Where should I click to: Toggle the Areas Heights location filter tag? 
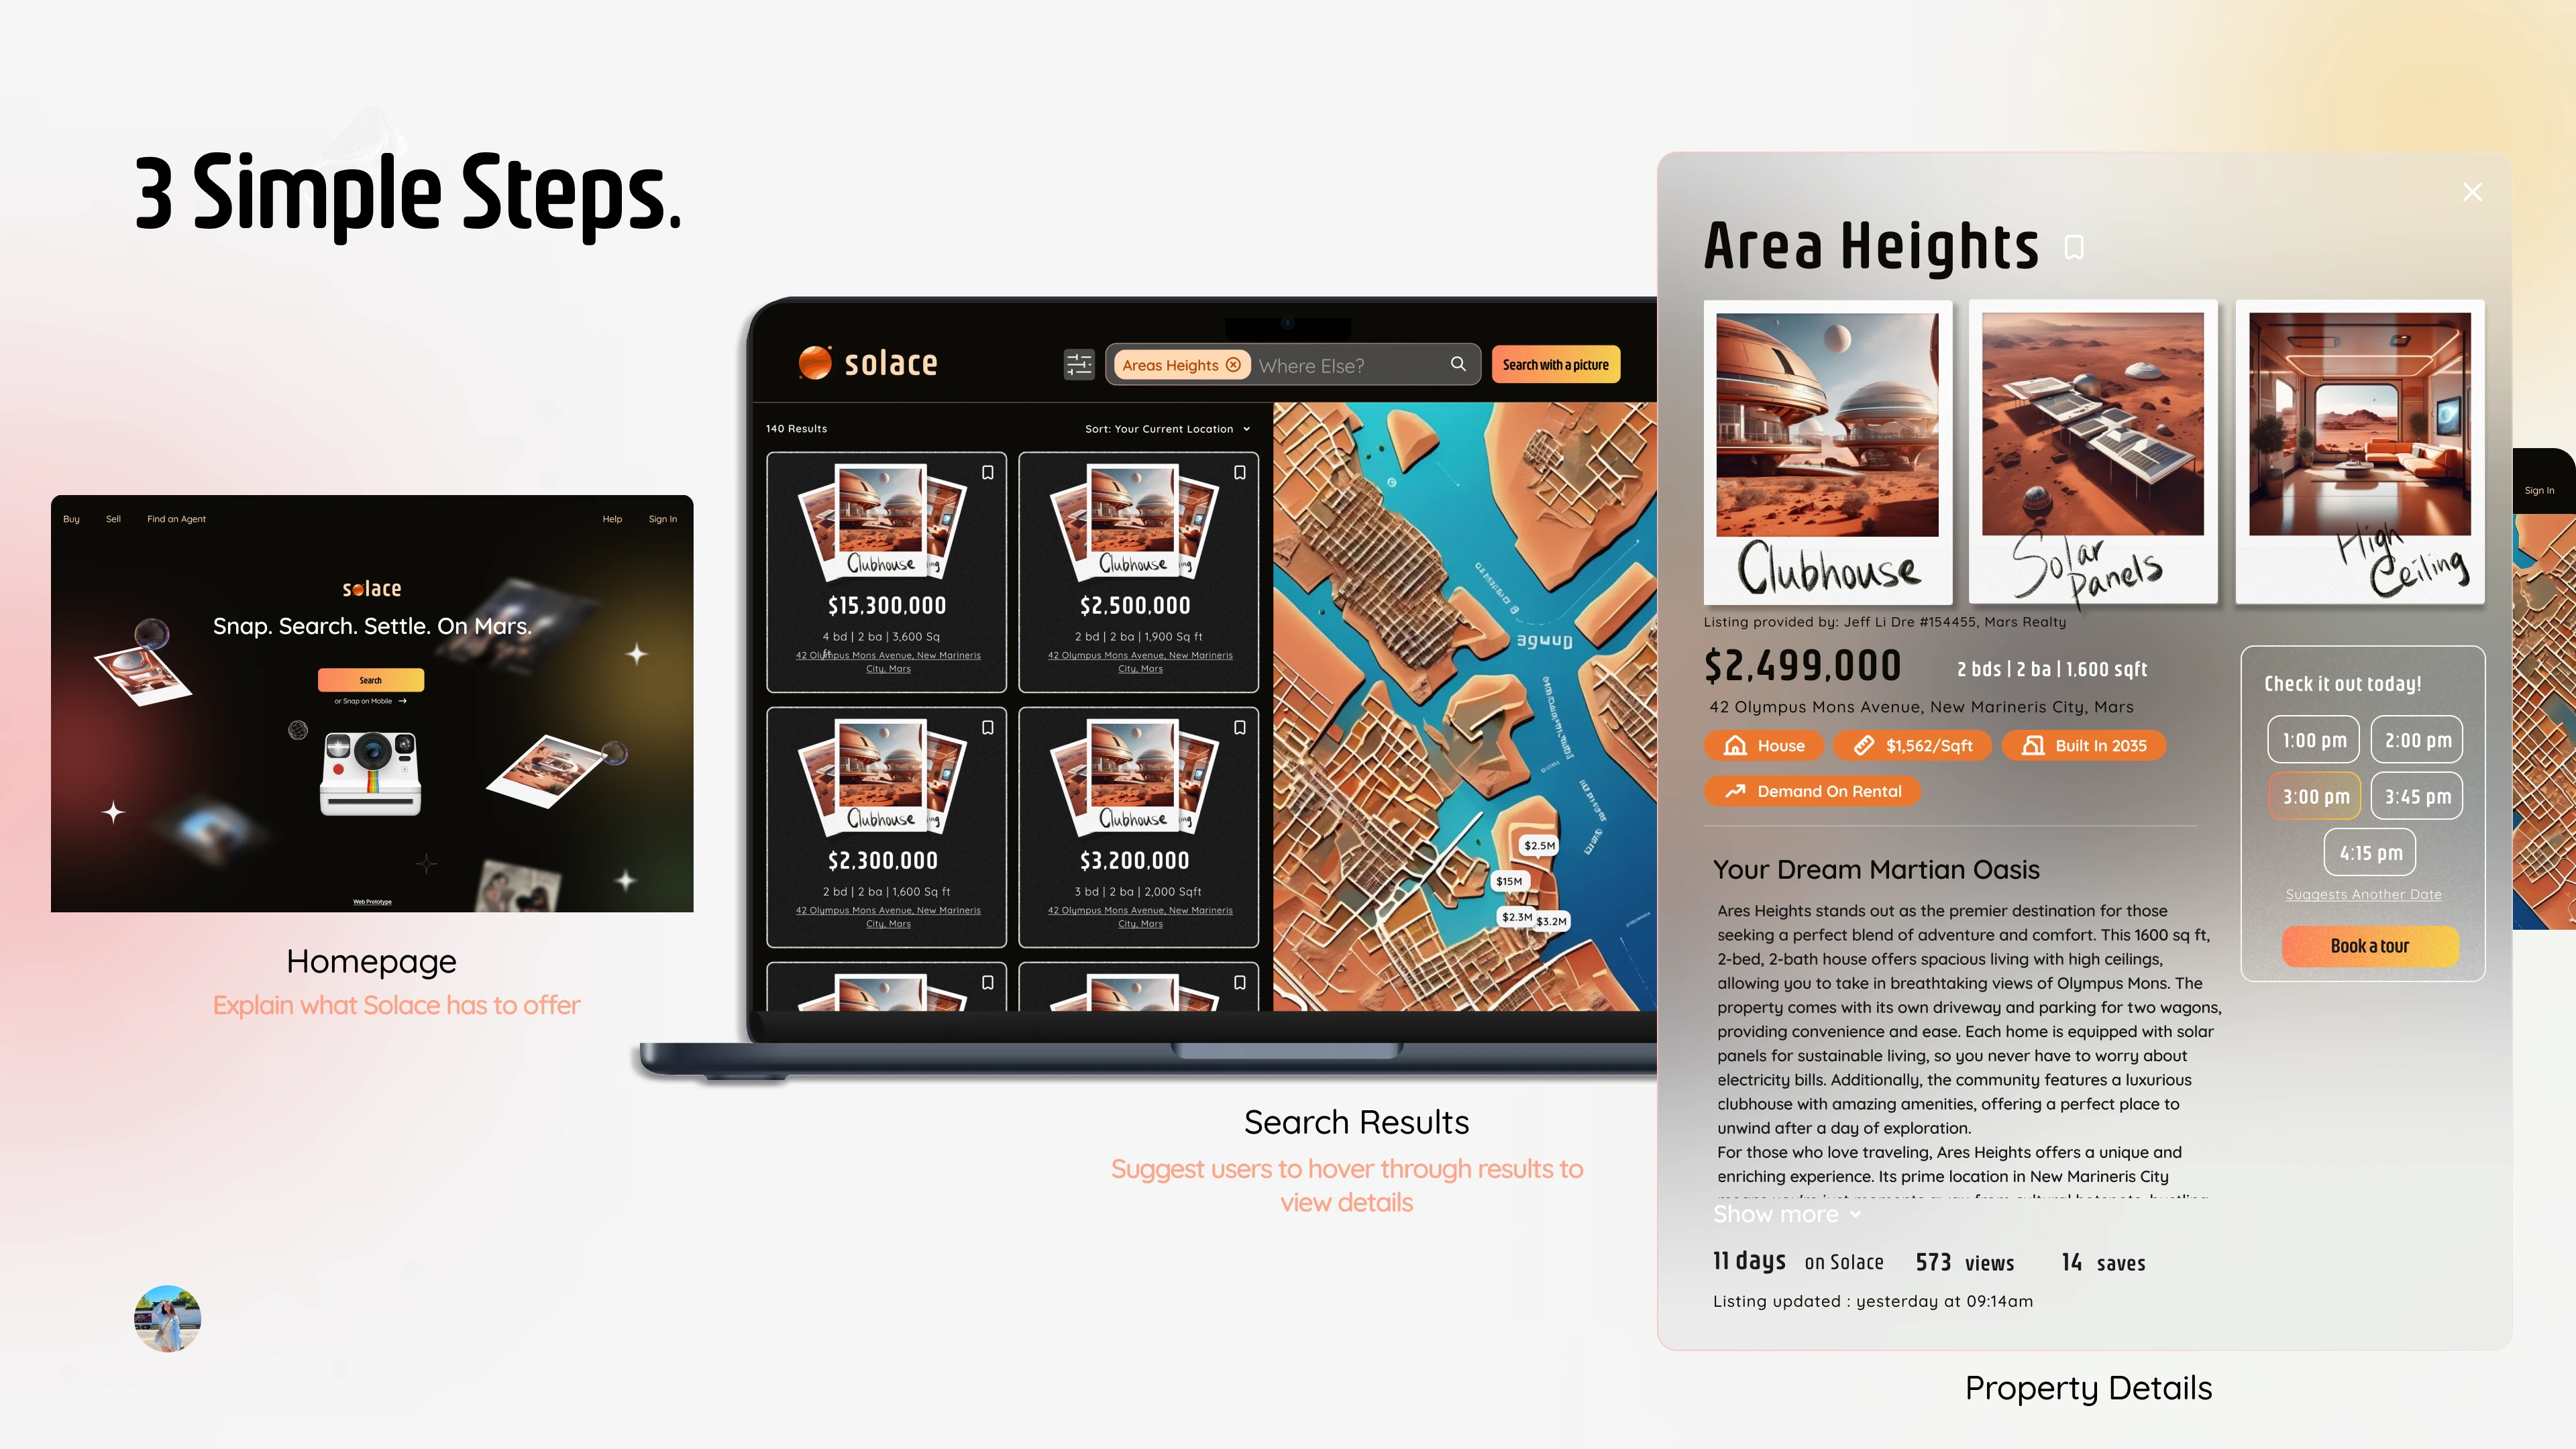1177,364
